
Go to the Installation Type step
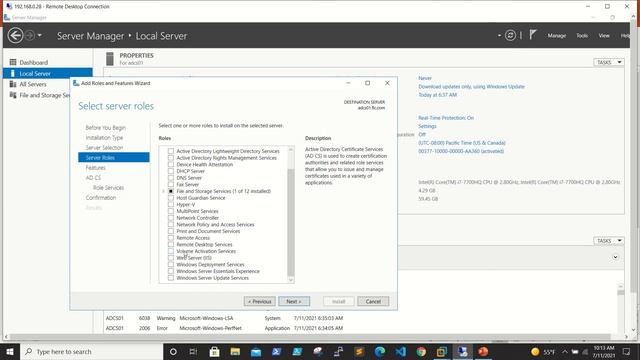pos(104,138)
